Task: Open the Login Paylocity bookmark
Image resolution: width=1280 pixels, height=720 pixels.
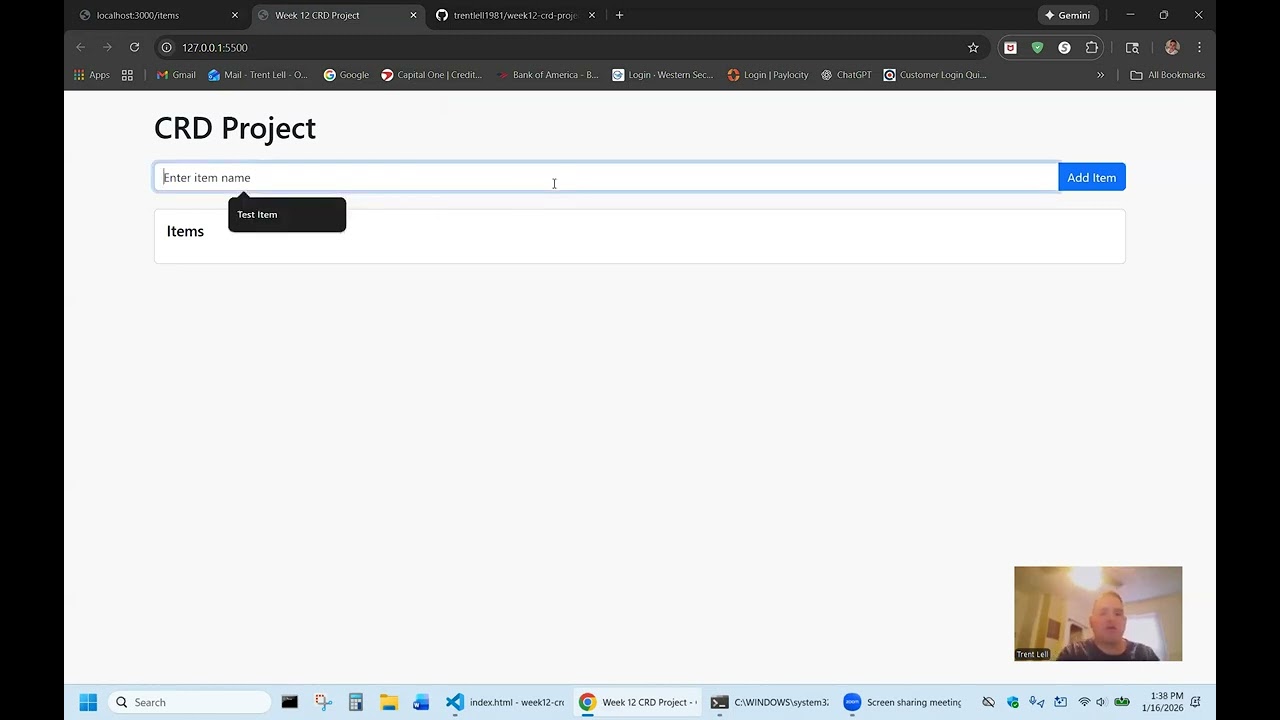Action: click(768, 75)
